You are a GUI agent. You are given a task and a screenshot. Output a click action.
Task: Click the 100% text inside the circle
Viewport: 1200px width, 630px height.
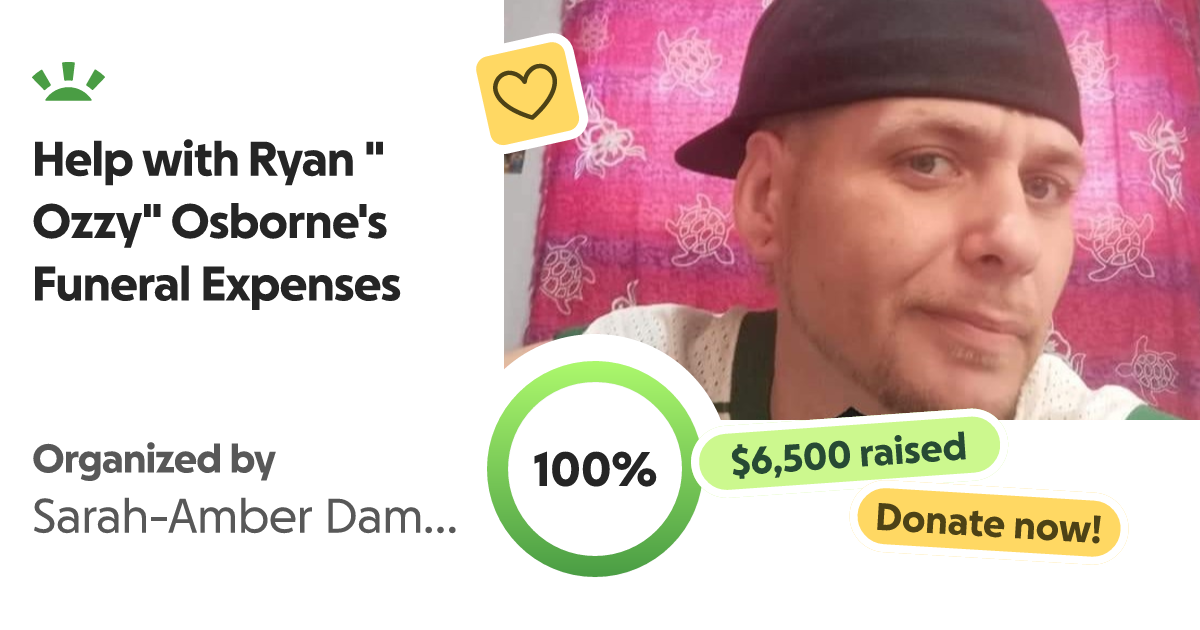click(594, 470)
